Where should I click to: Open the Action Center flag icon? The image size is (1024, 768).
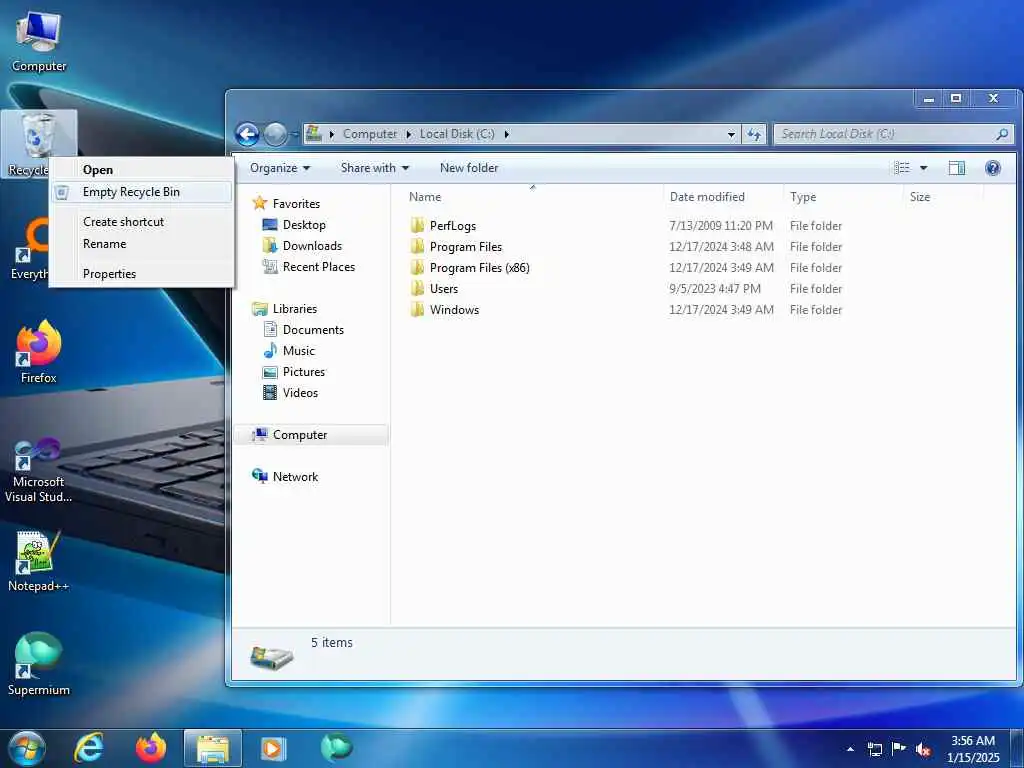(899, 748)
